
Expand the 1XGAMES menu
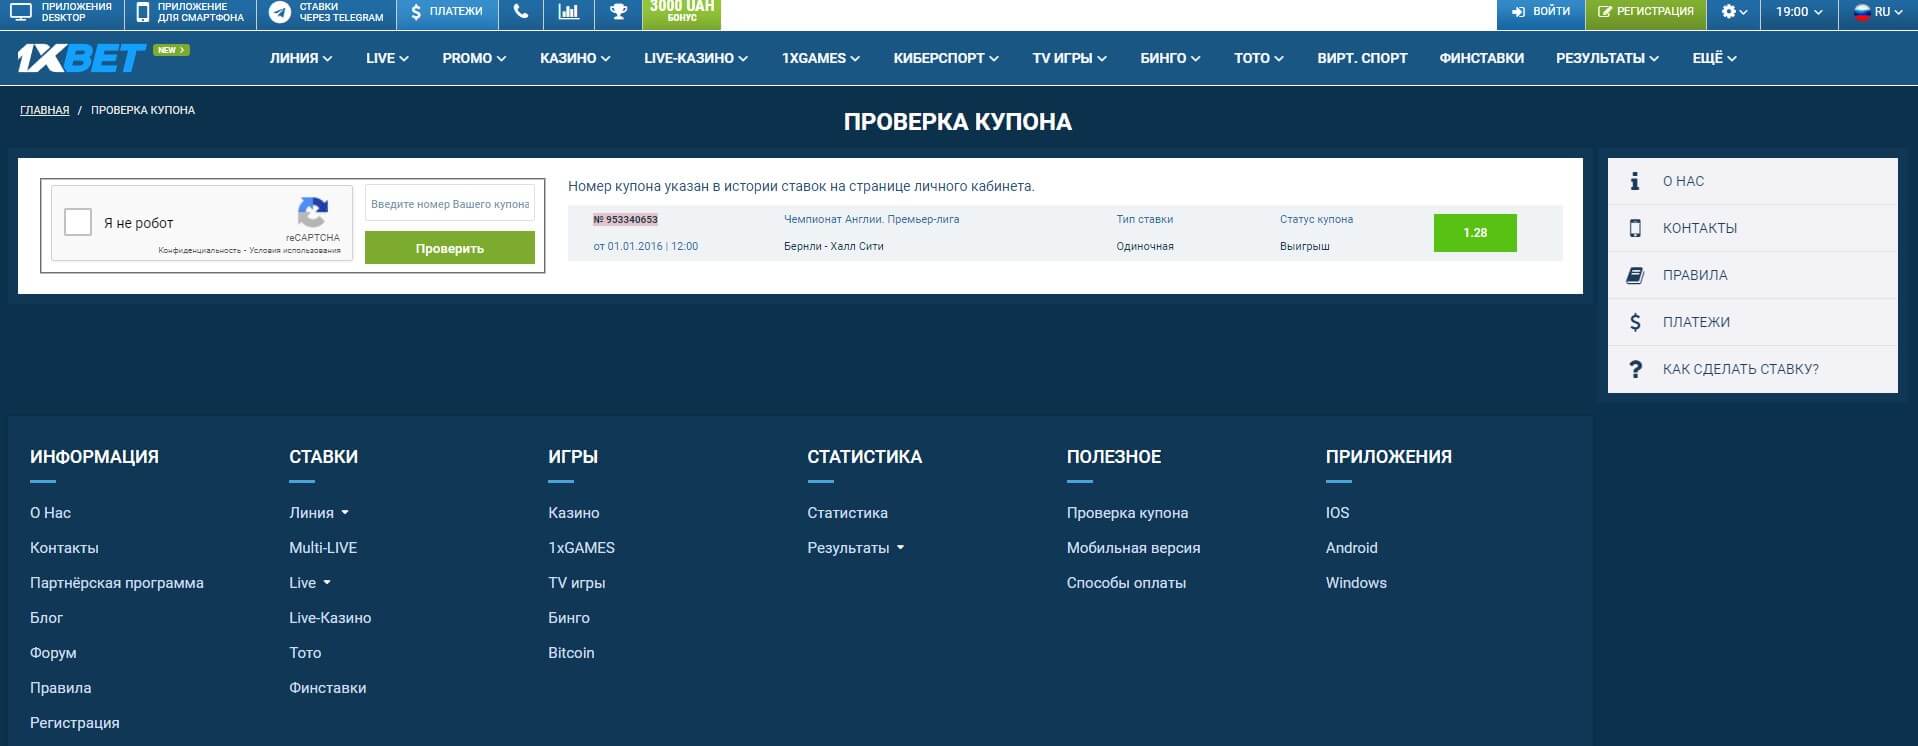click(821, 58)
